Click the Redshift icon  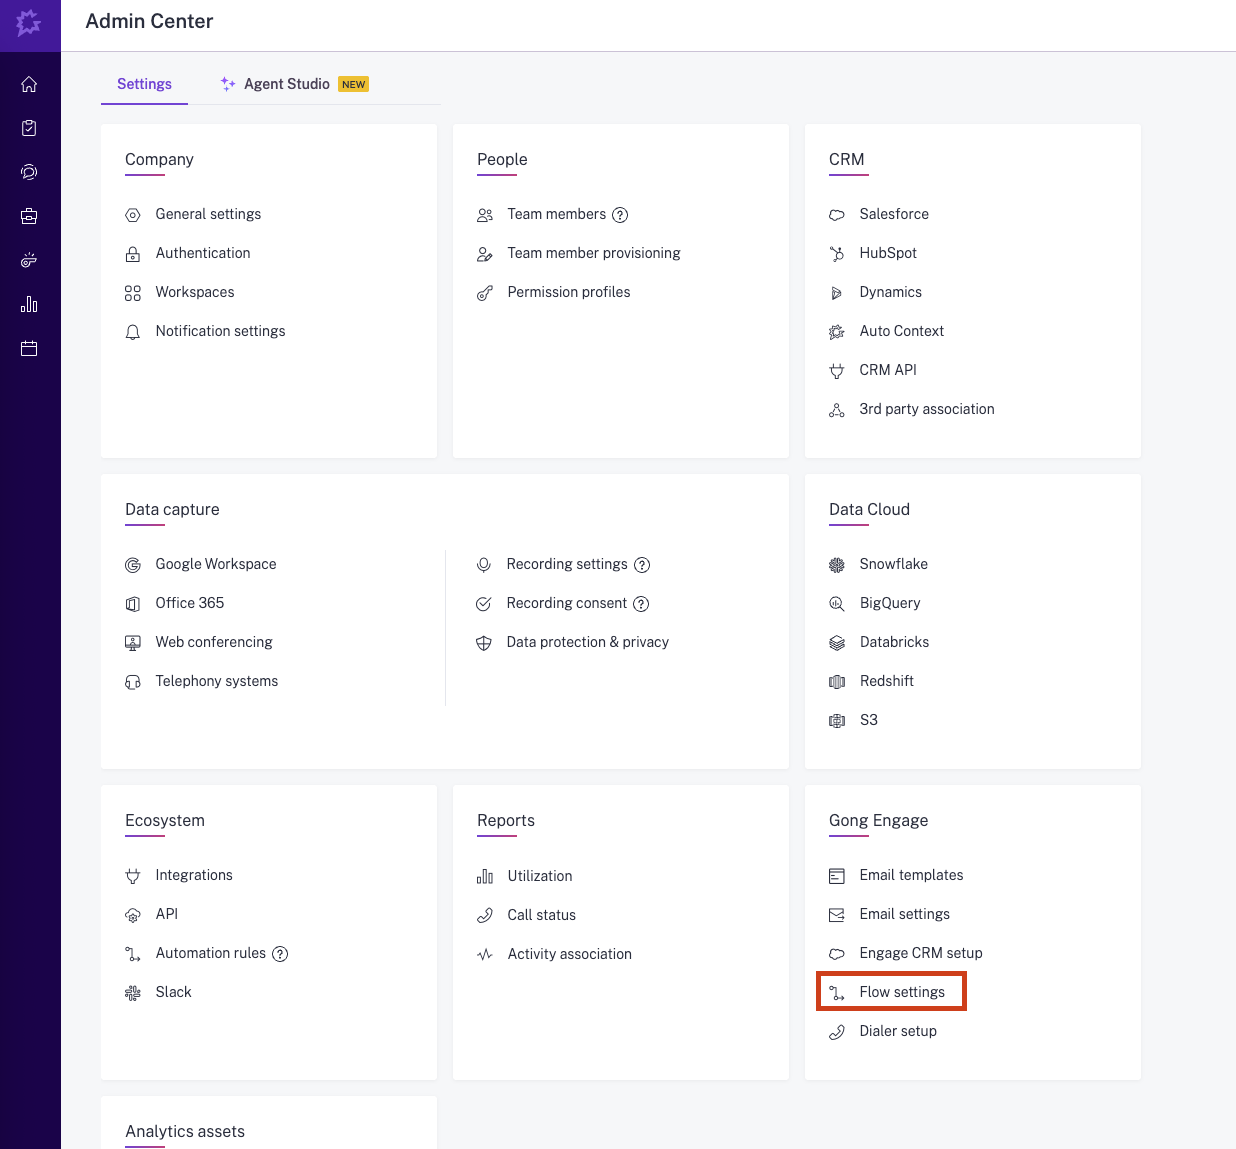coord(837,682)
